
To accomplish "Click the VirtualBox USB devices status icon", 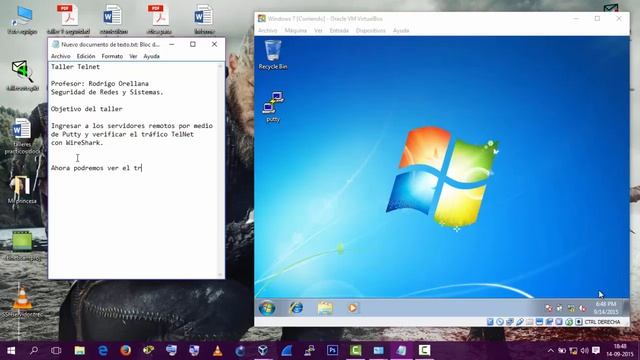I will click(520, 322).
